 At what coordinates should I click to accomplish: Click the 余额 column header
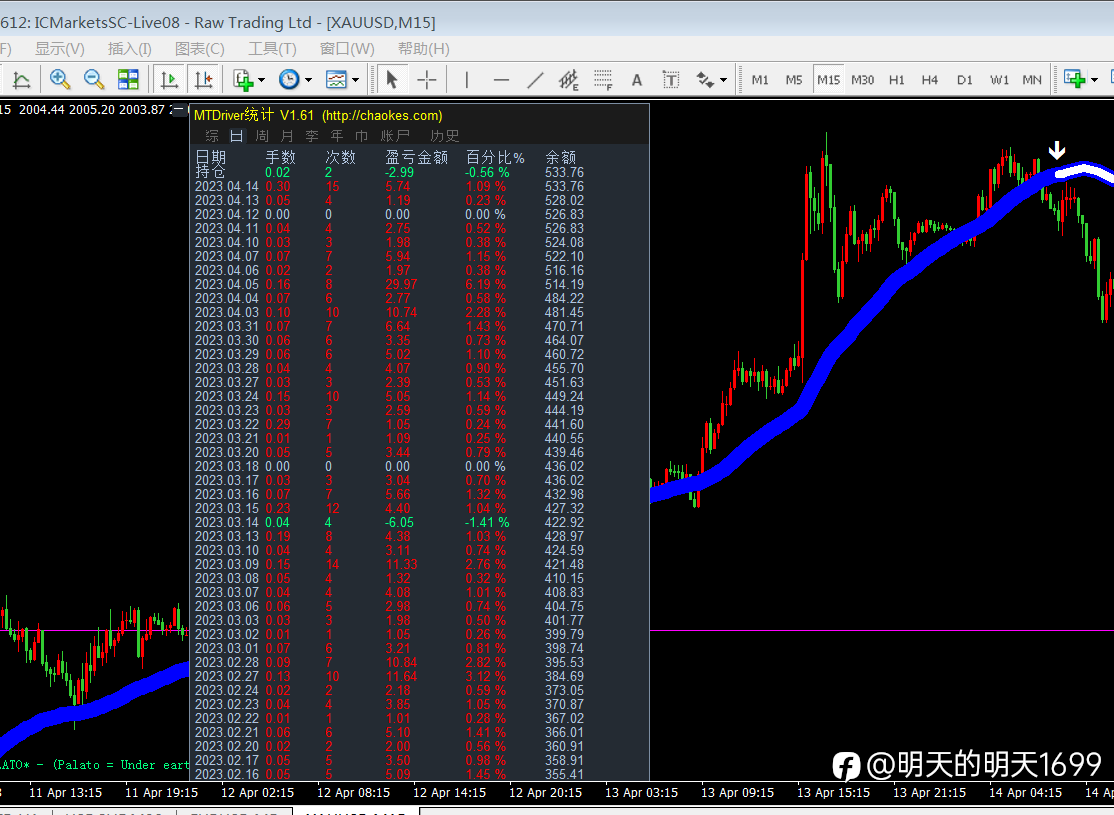pyautogui.click(x=561, y=157)
